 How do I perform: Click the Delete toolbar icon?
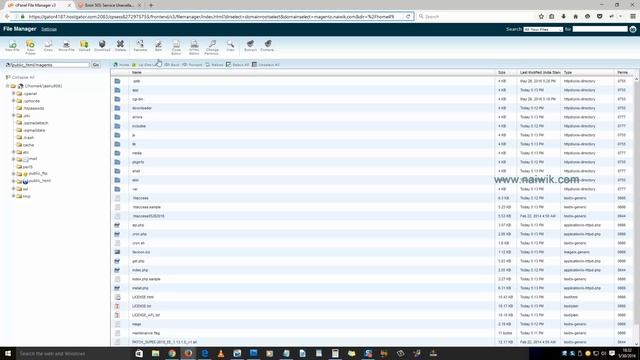coord(120,46)
